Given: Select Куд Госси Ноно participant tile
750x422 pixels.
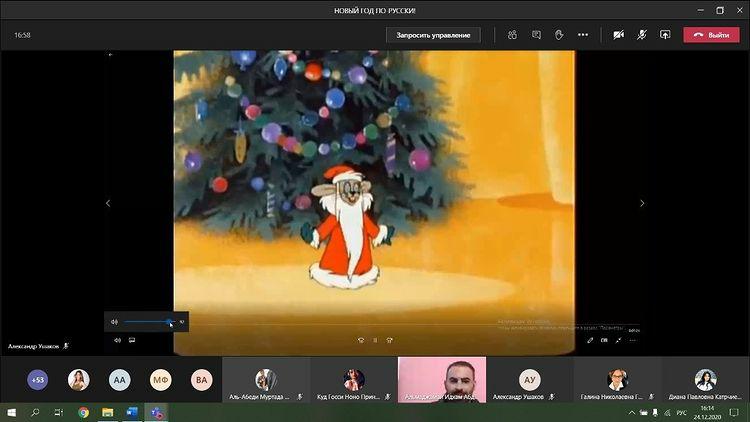Looking at the screenshot, I should click(354, 379).
